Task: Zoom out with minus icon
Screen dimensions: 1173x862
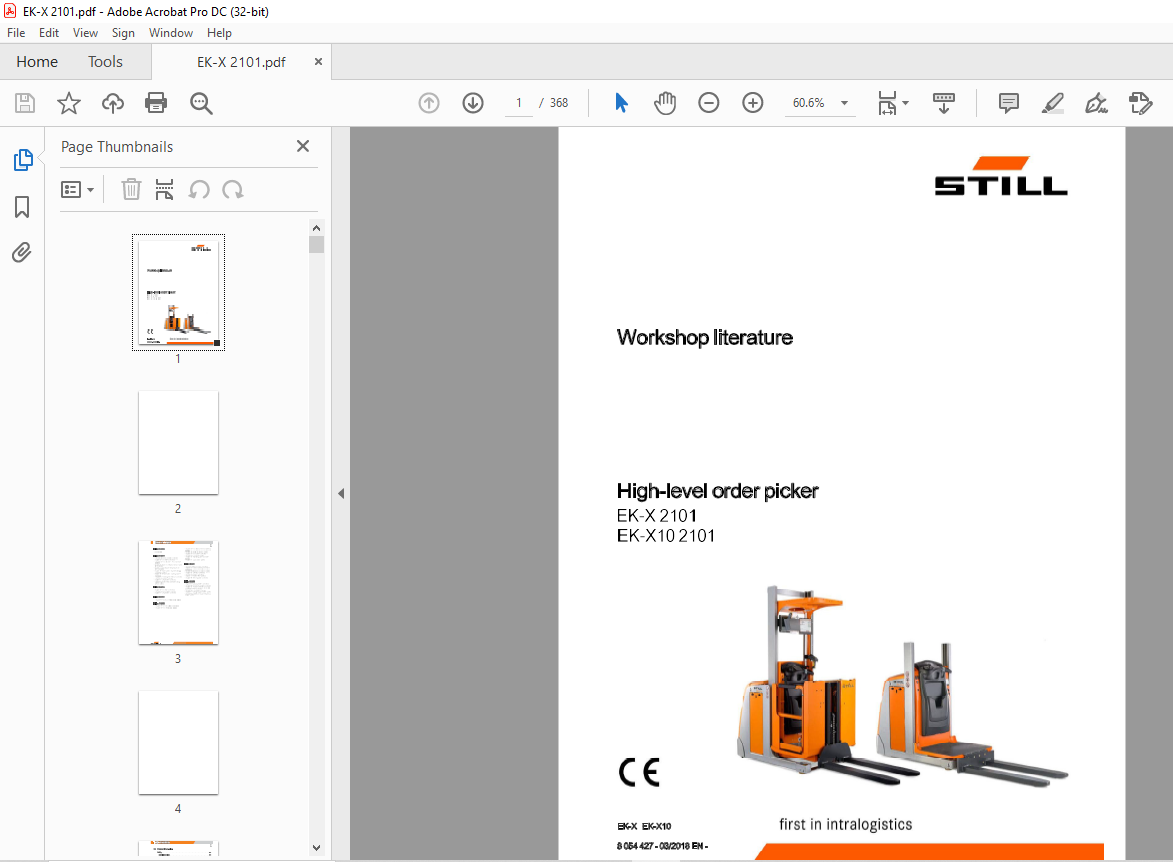Action: click(708, 103)
